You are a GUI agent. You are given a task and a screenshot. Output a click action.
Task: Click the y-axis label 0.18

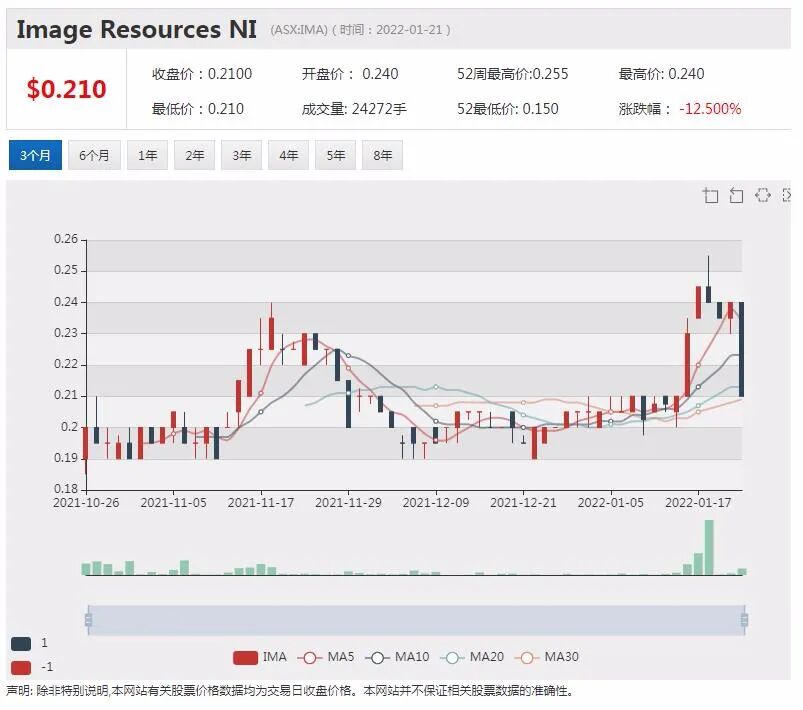pyautogui.click(x=66, y=489)
